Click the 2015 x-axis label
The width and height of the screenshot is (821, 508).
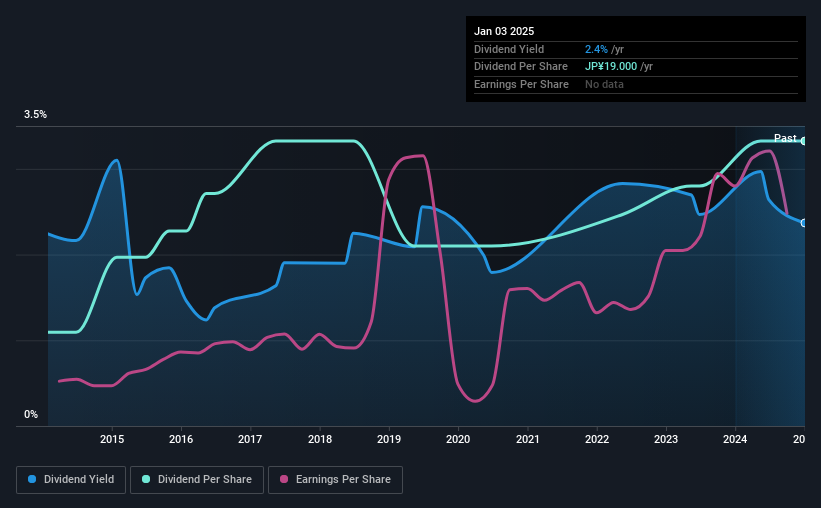112,439
